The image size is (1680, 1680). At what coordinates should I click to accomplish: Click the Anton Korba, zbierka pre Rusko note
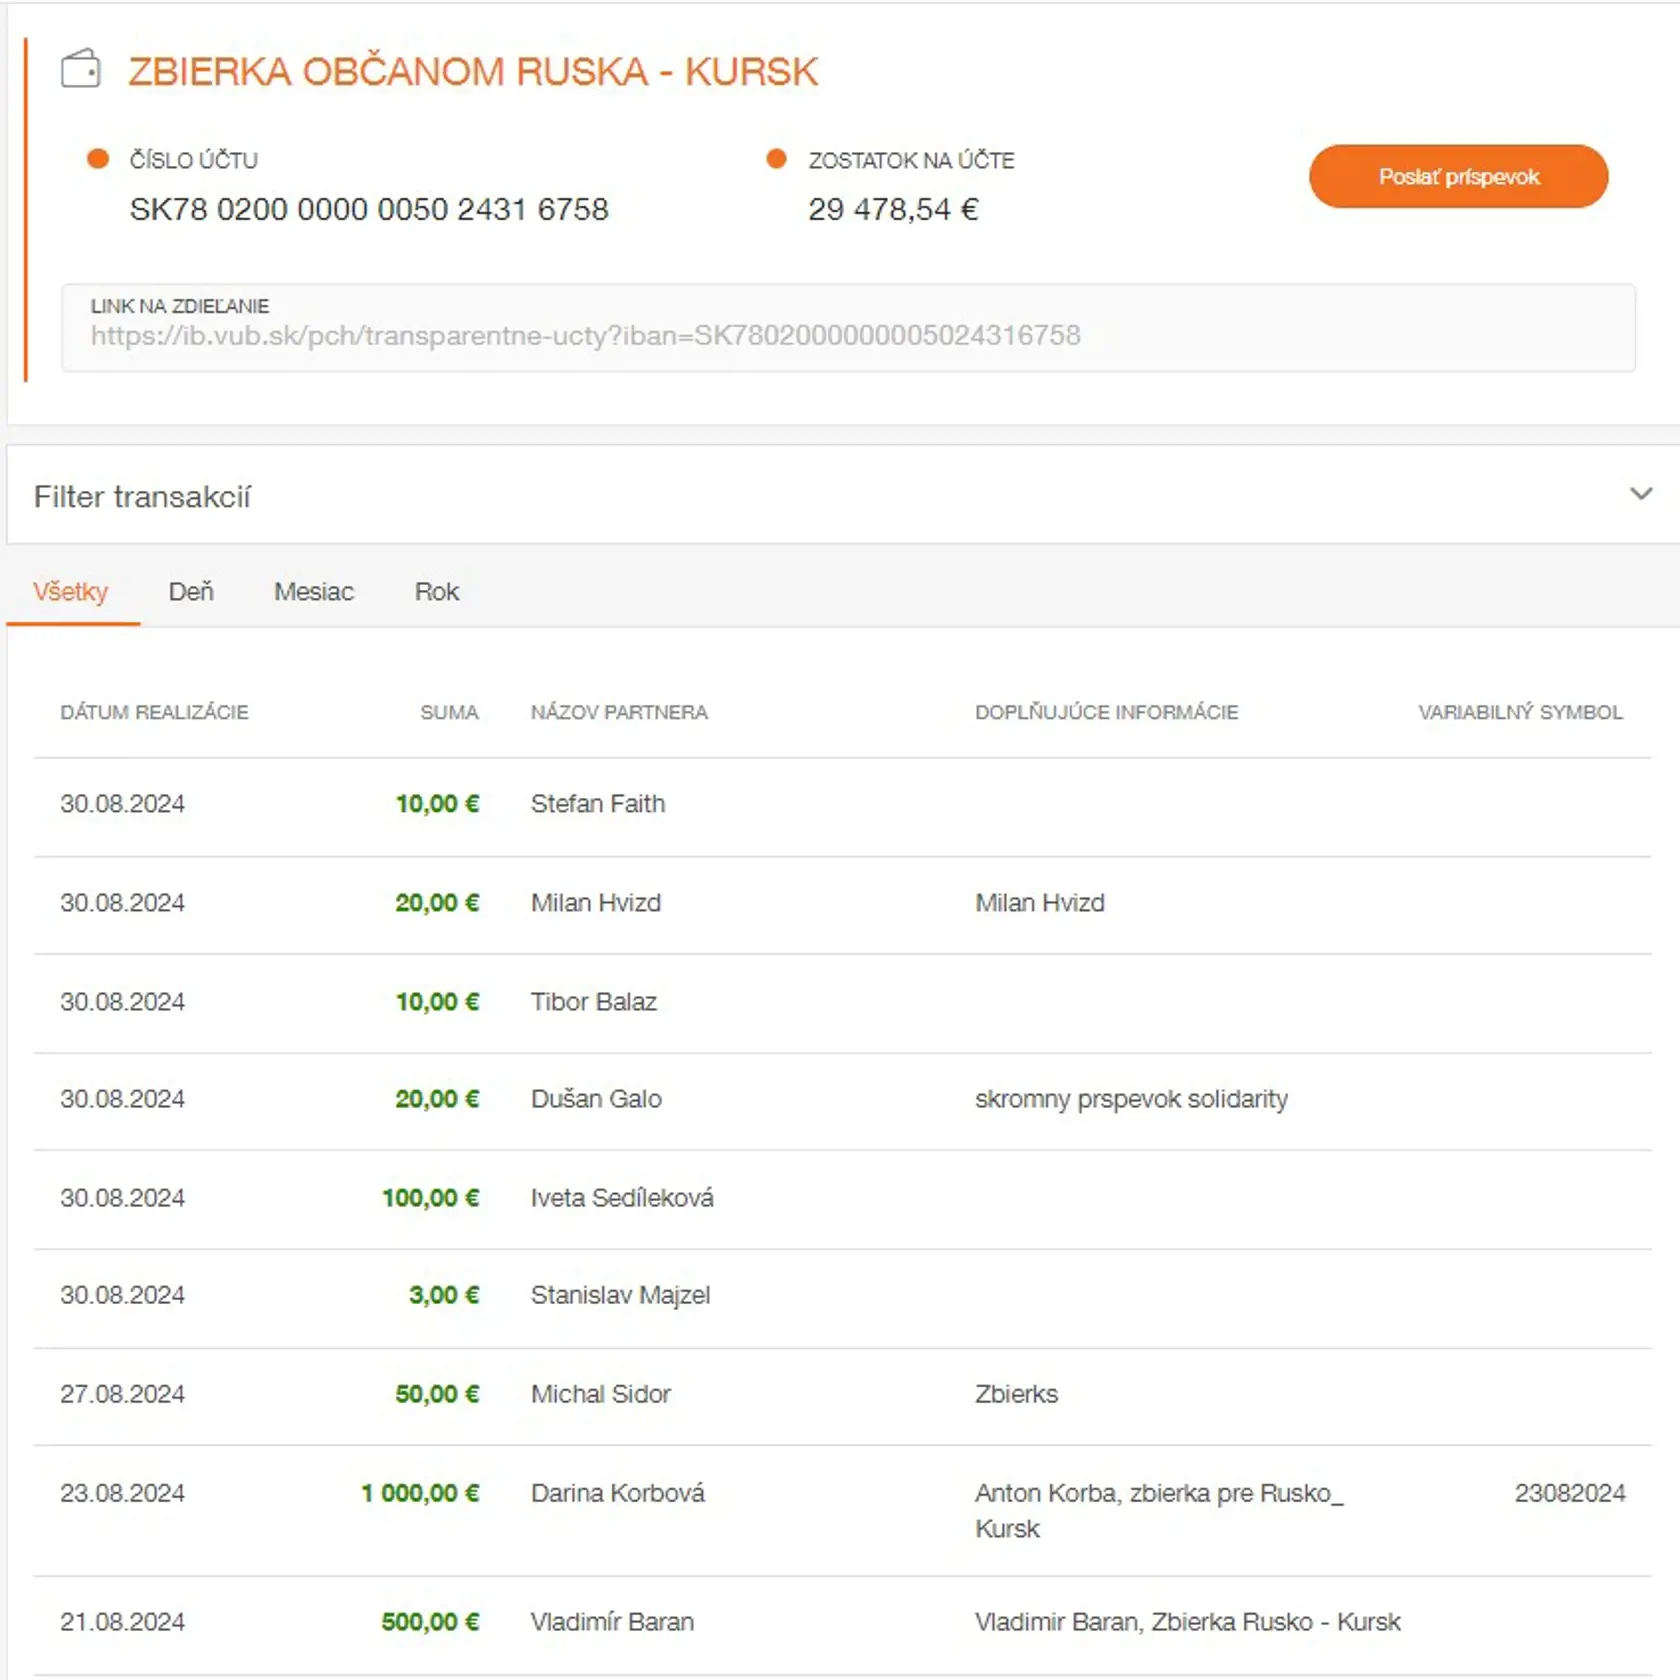tap(1159, 1511)
